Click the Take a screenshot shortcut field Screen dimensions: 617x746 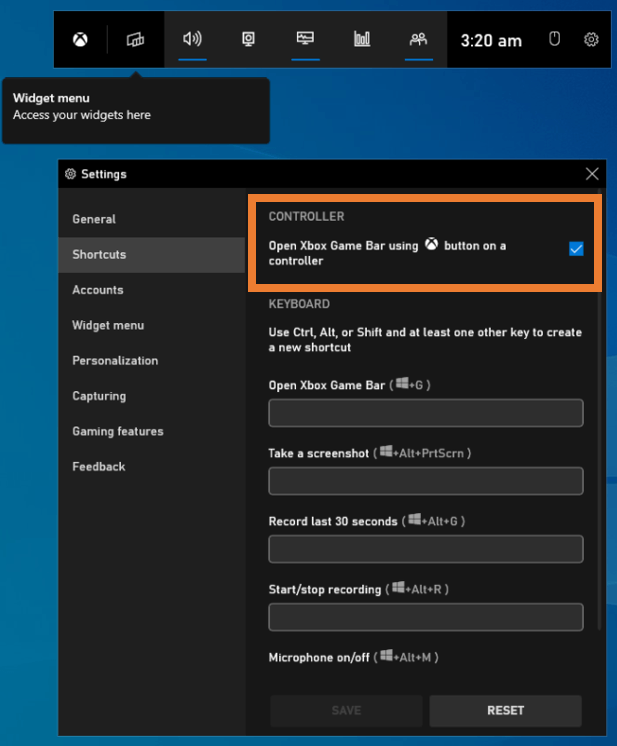click(x=426, y=481)
